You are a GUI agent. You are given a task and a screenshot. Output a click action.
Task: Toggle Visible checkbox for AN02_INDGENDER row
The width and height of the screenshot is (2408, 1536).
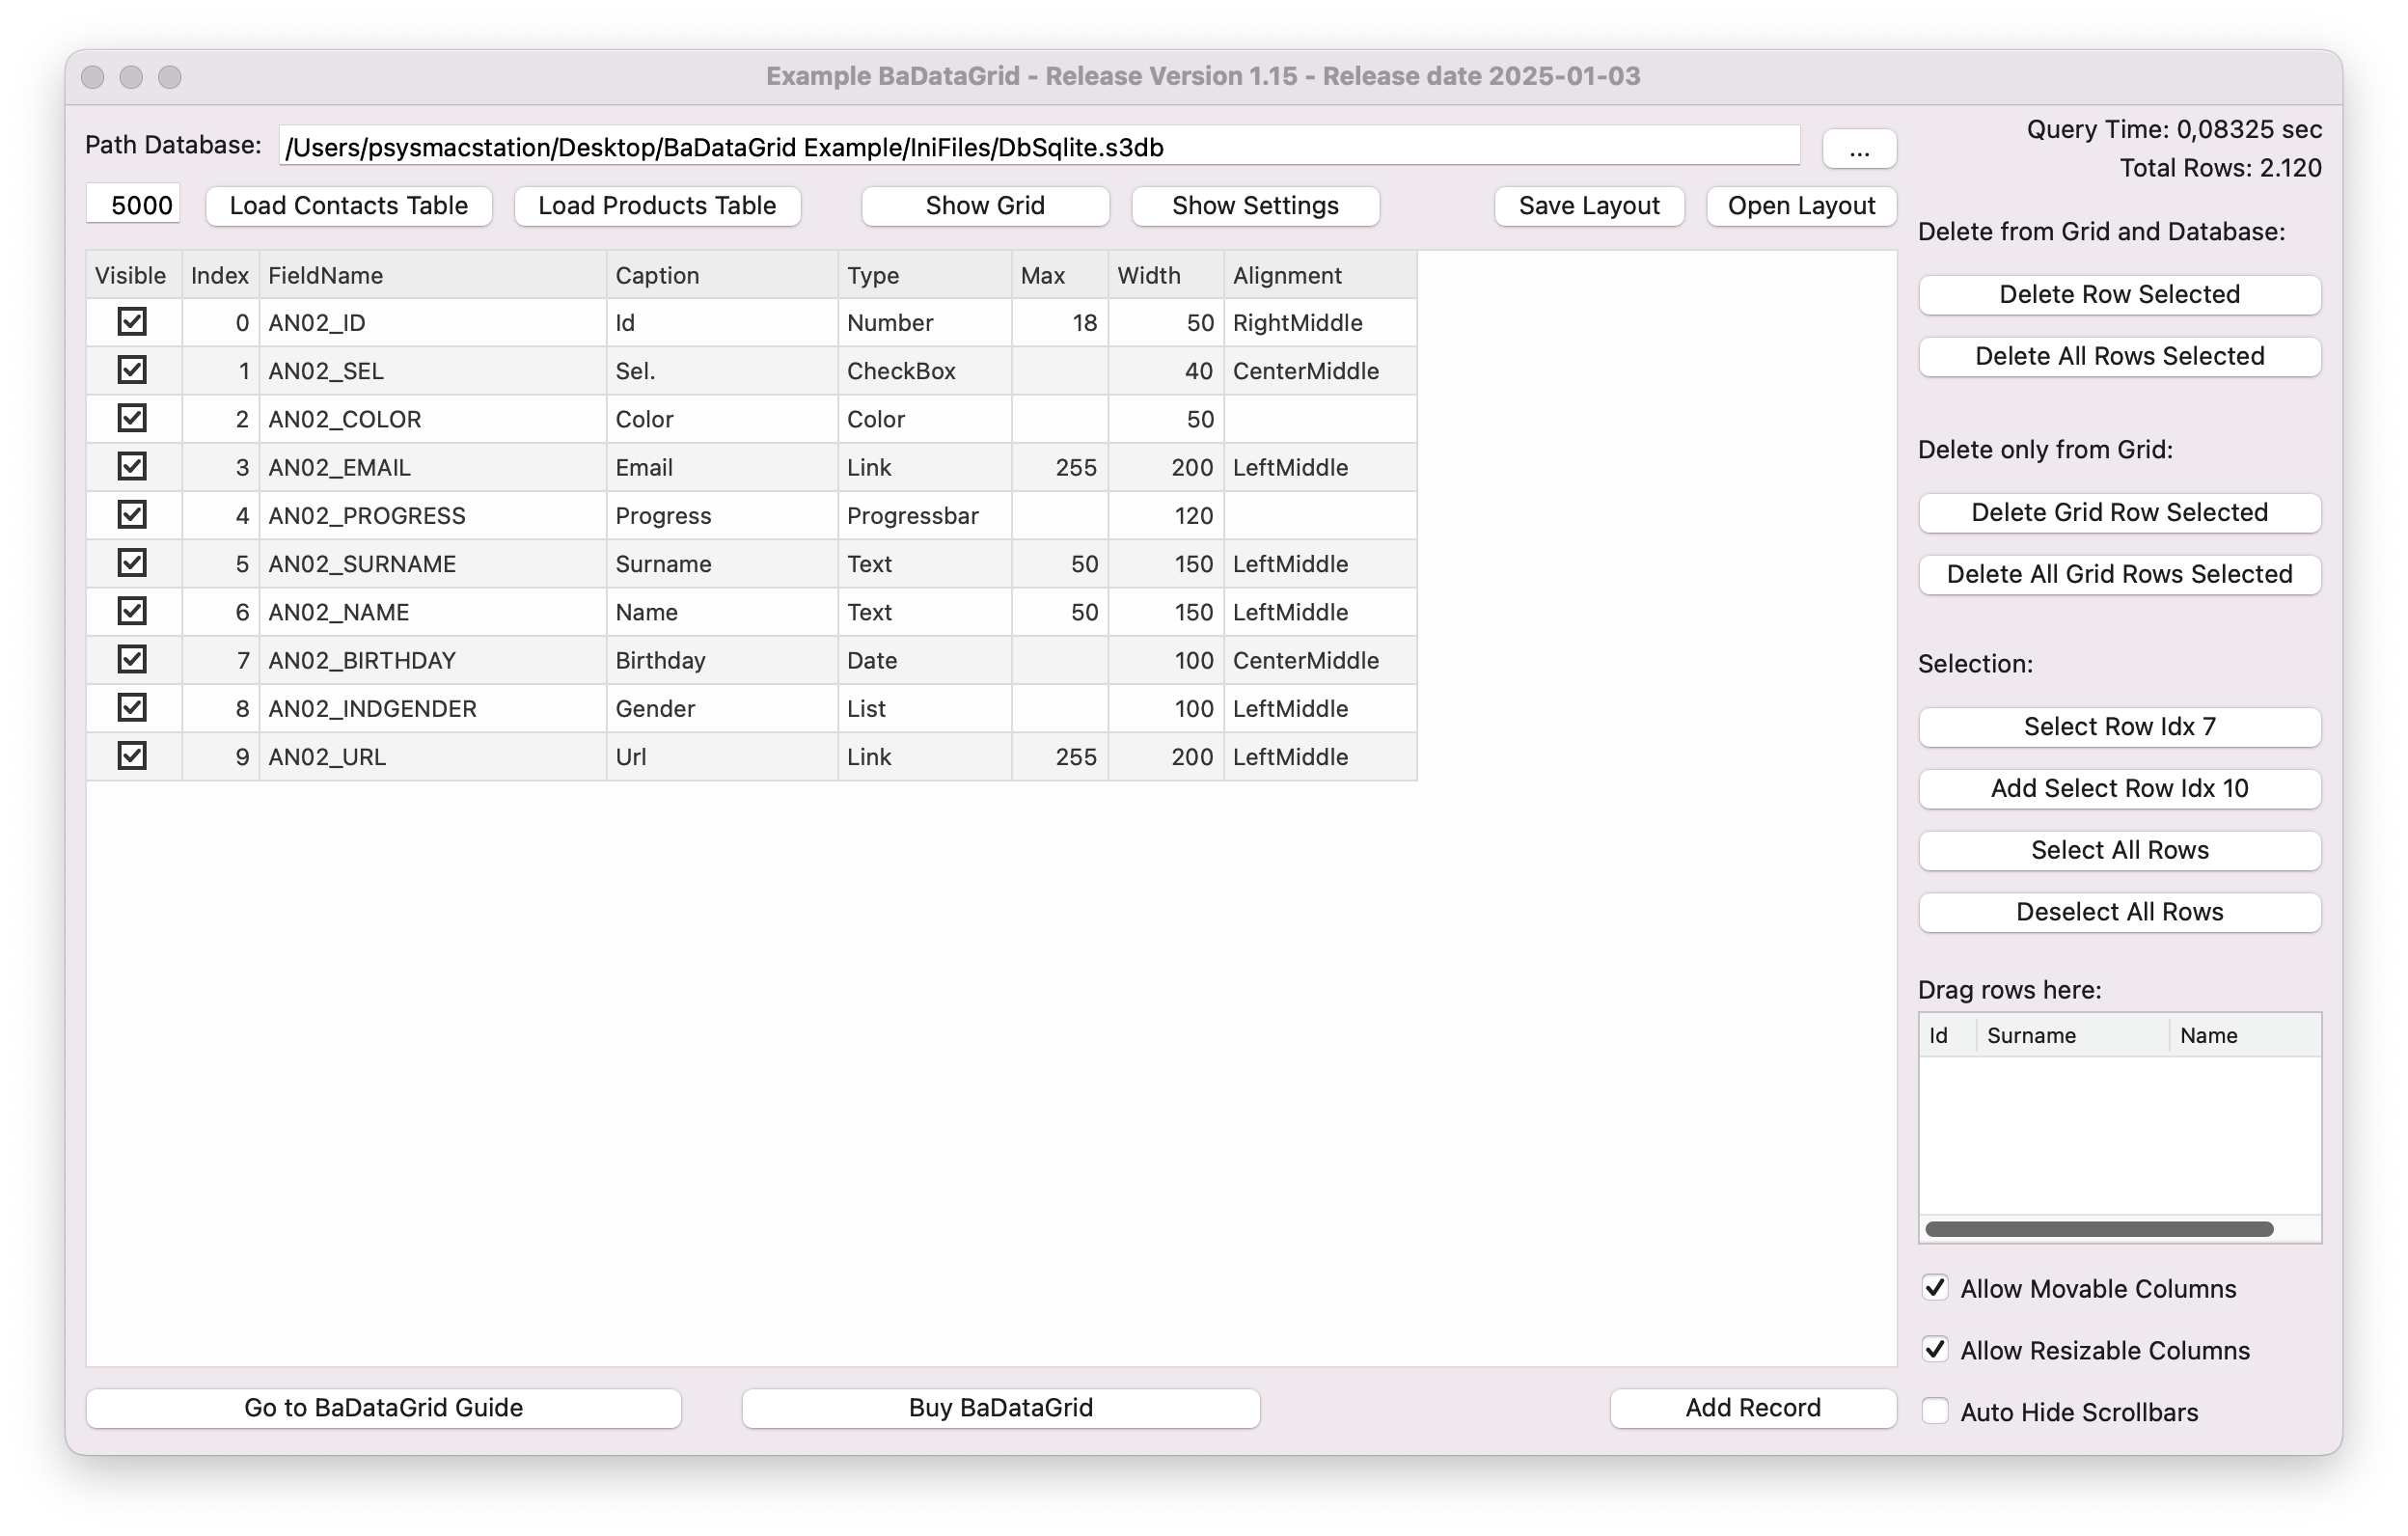tap(132, 708)
